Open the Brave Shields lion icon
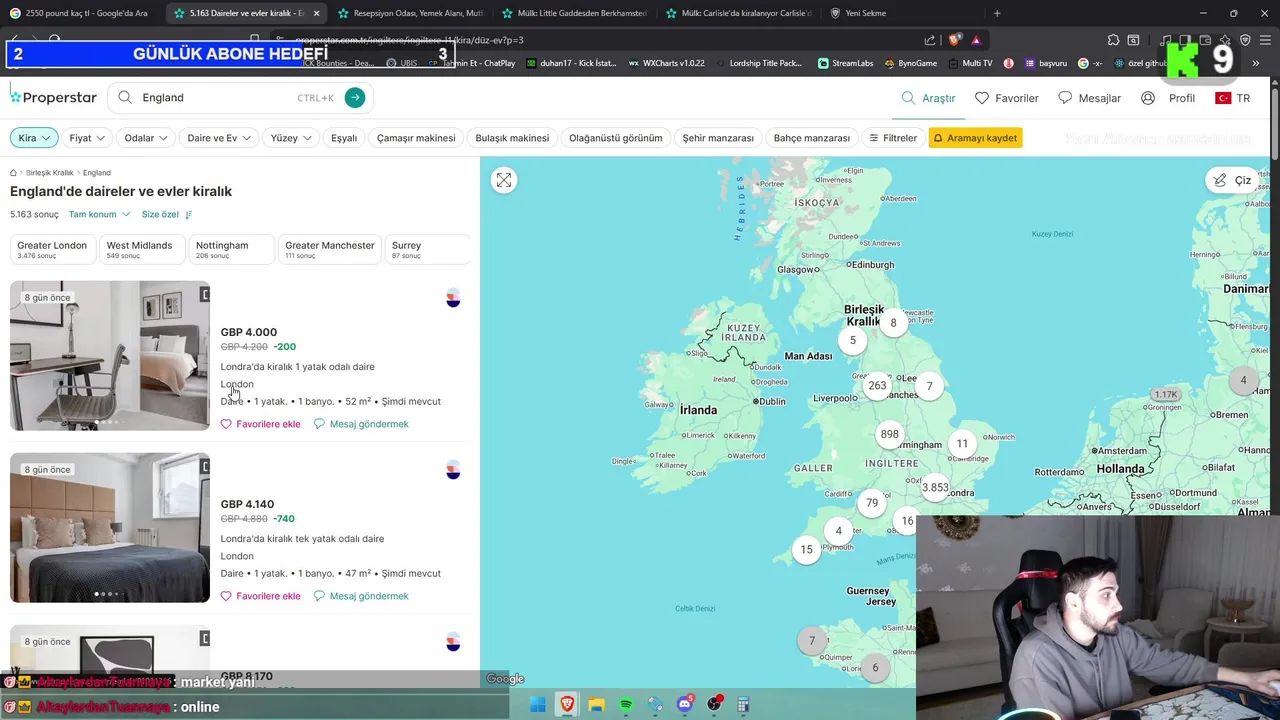 [x=955, y=40]
